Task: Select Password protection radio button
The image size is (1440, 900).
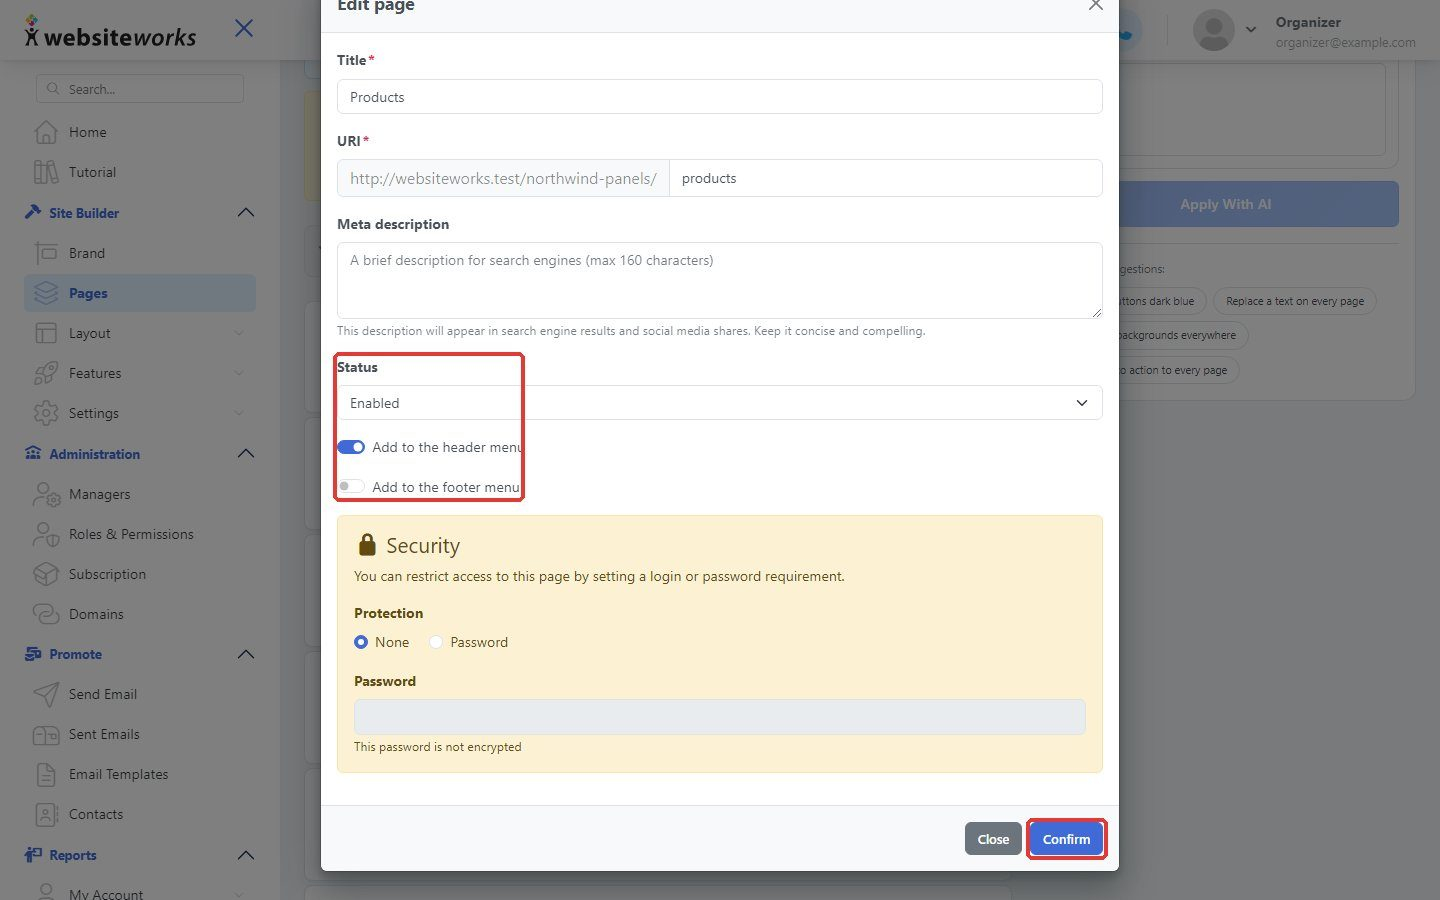Action: pyautogui.click(x=436, y=642)
